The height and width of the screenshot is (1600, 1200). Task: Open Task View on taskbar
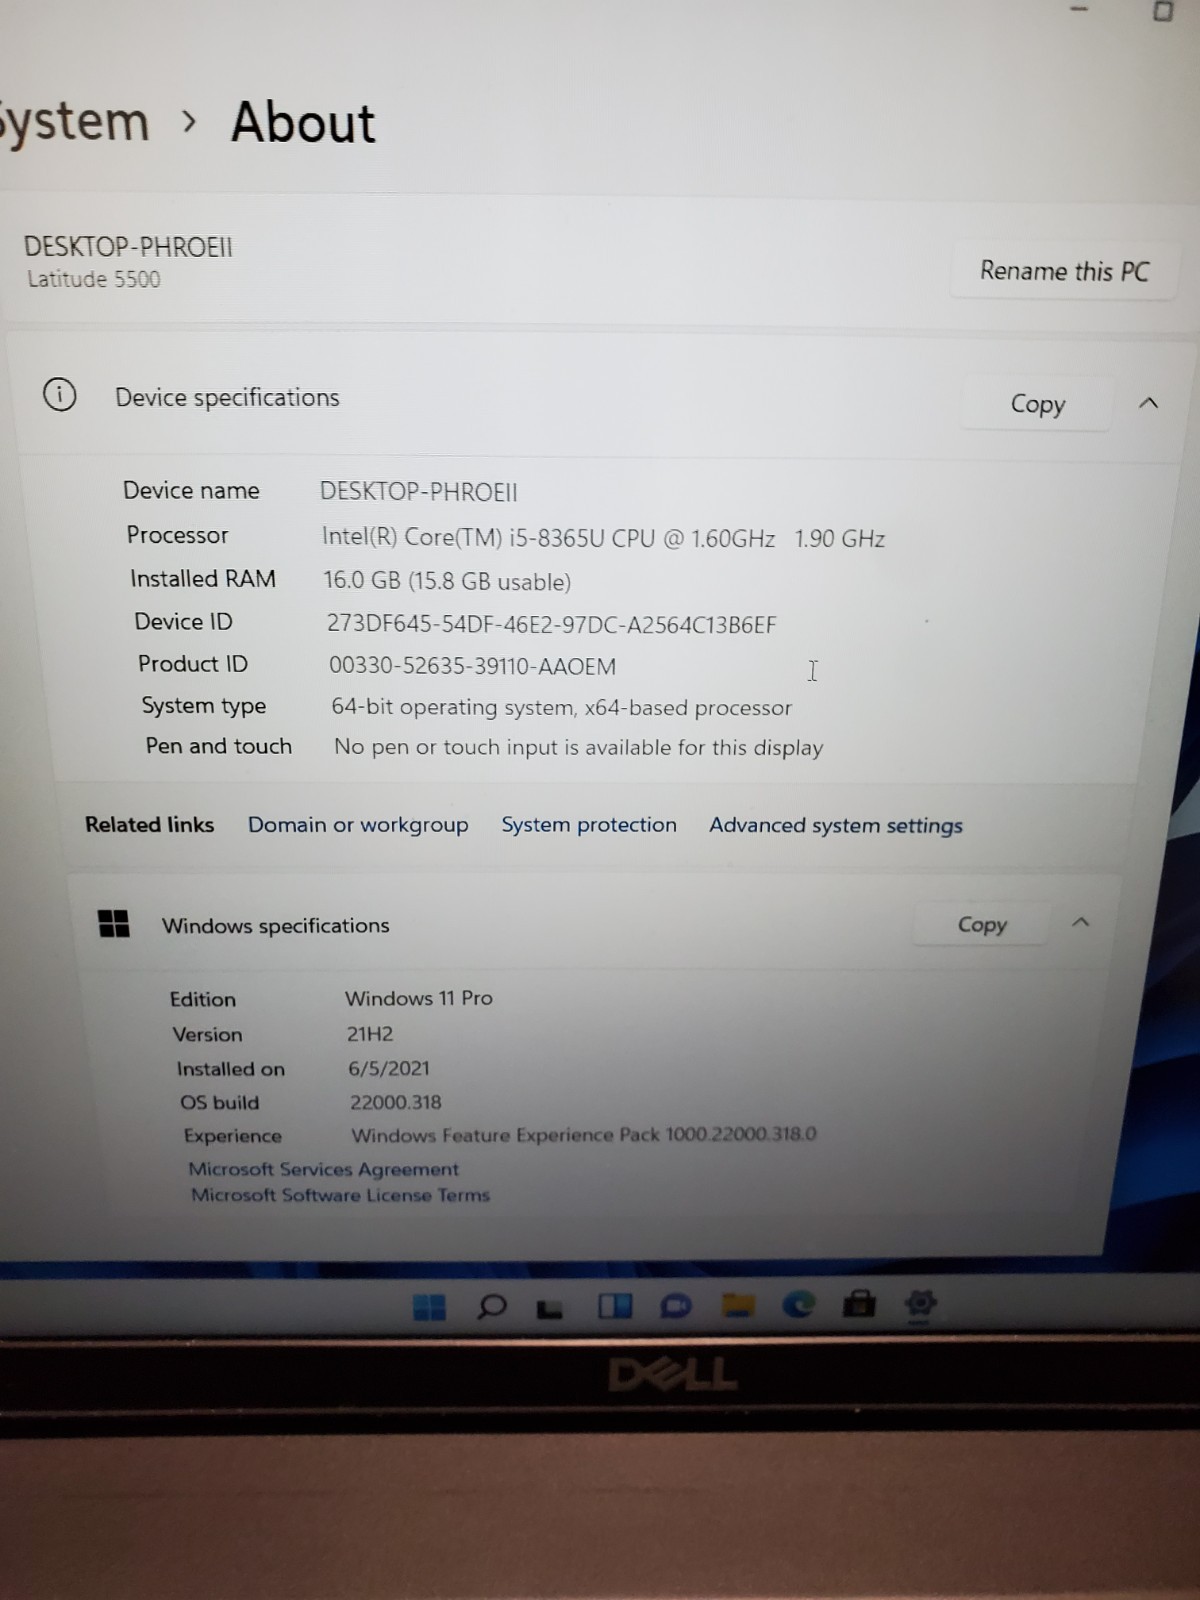click(550, 1308)
